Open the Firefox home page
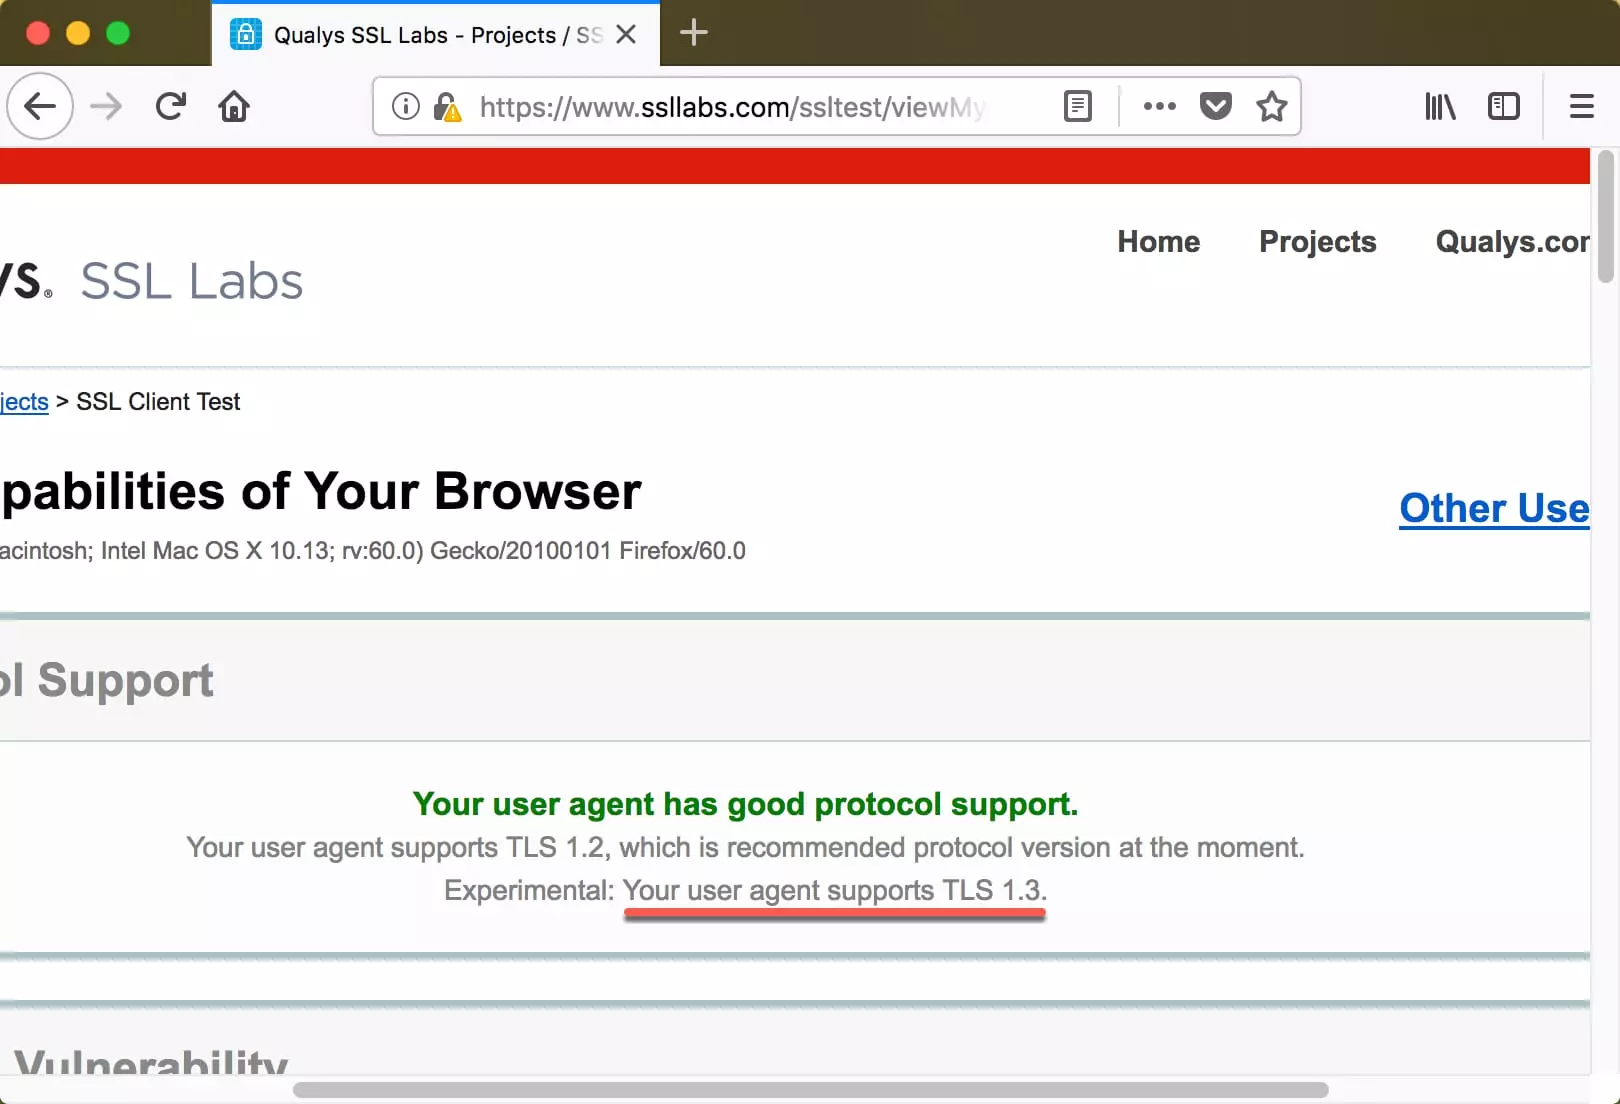 click(x=234, y=106)
